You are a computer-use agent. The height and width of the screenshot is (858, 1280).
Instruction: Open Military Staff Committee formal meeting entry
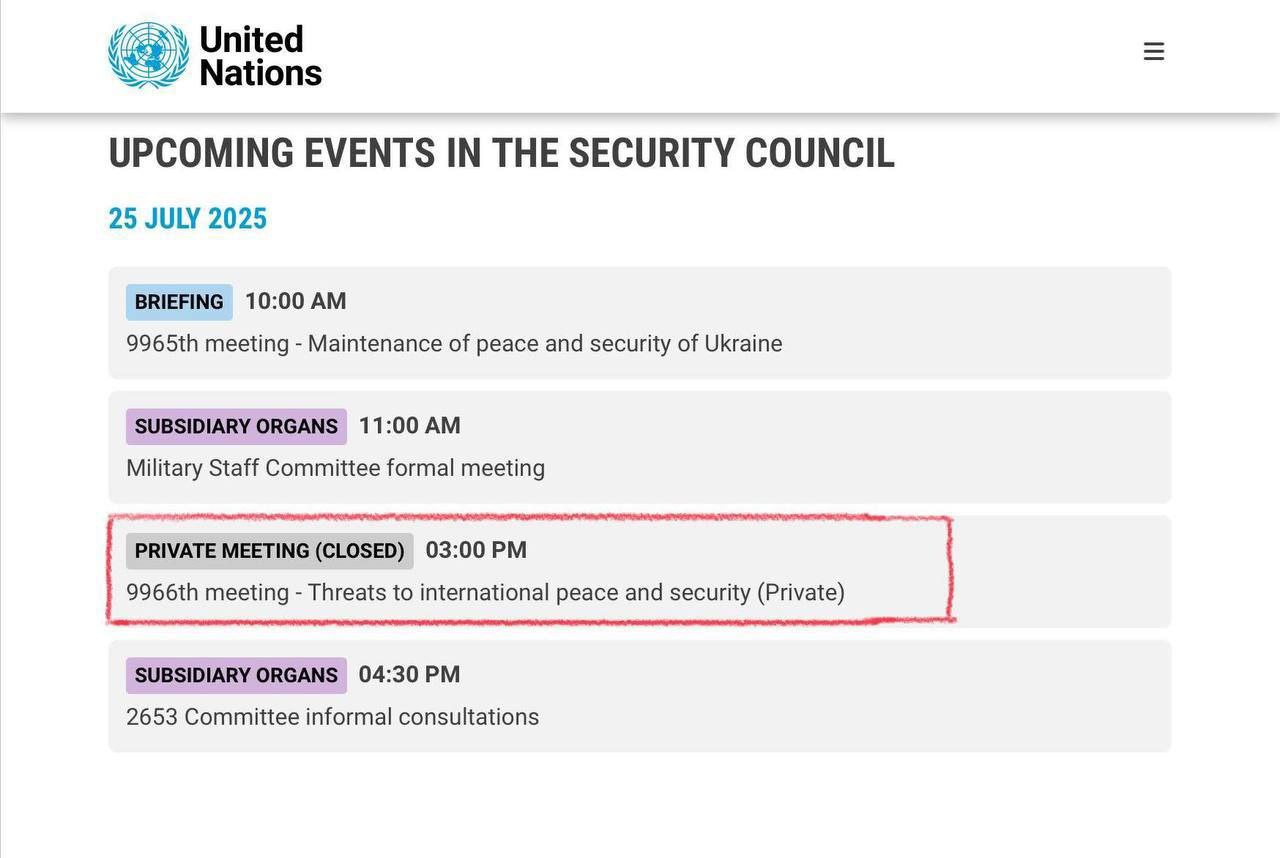click(x=335, y=468)
